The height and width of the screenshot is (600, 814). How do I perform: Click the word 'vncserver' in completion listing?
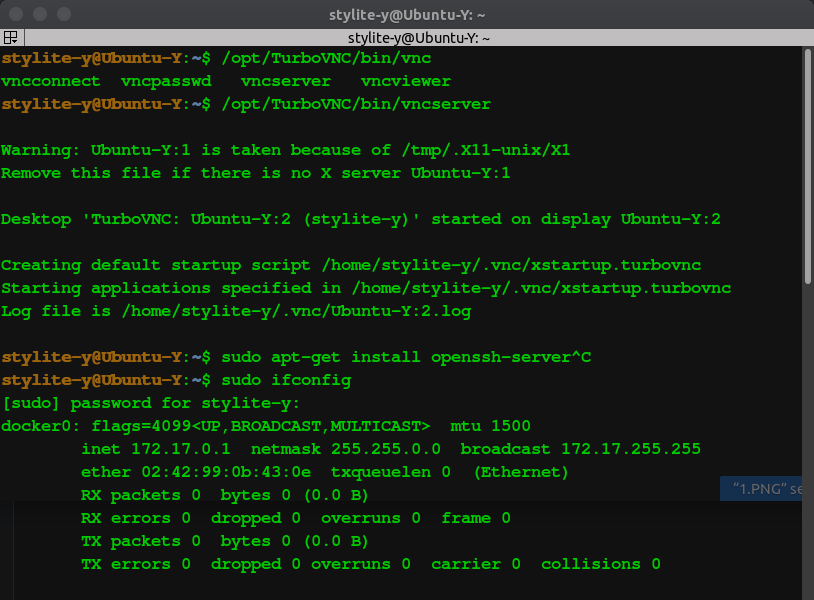click(x=286, y=81)
